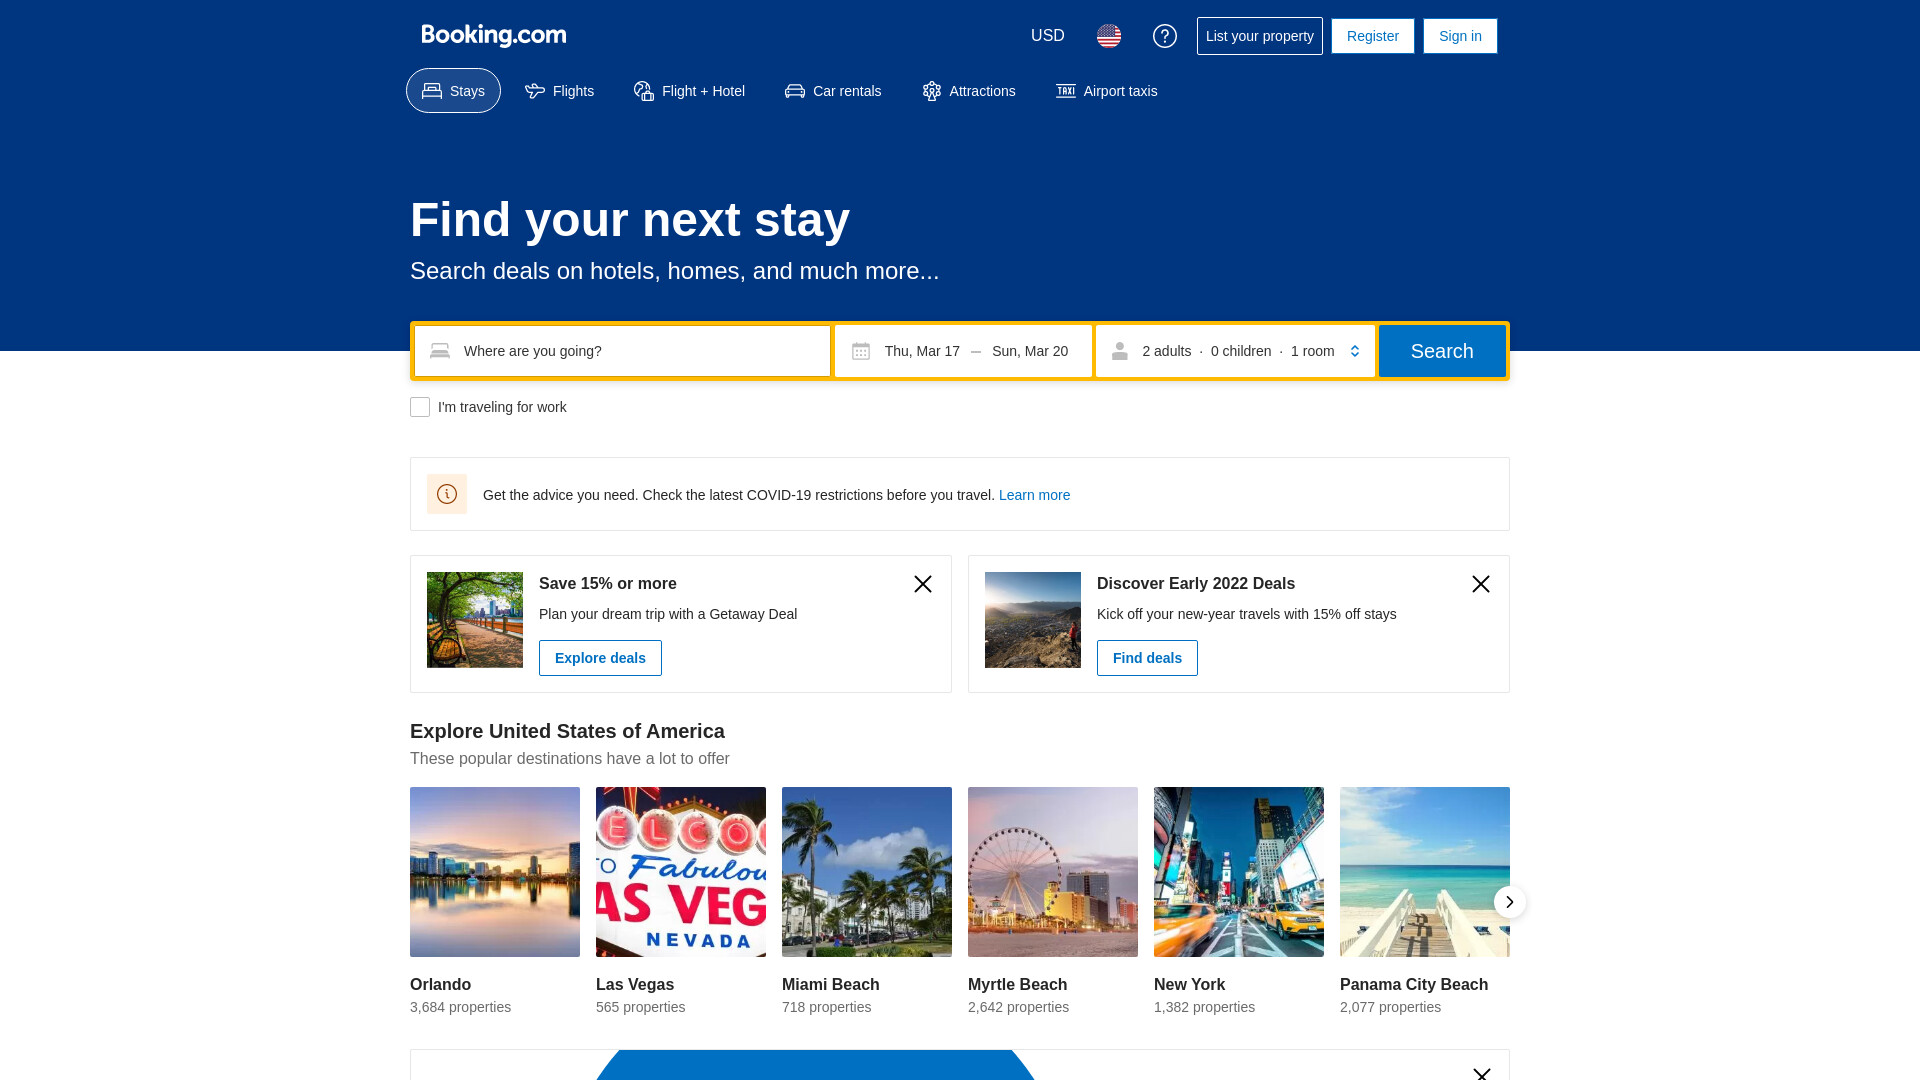1920x1080 pixels.
Task: Open the Las Vegas destination thumbnail
Action: click(x=681, y=872)
